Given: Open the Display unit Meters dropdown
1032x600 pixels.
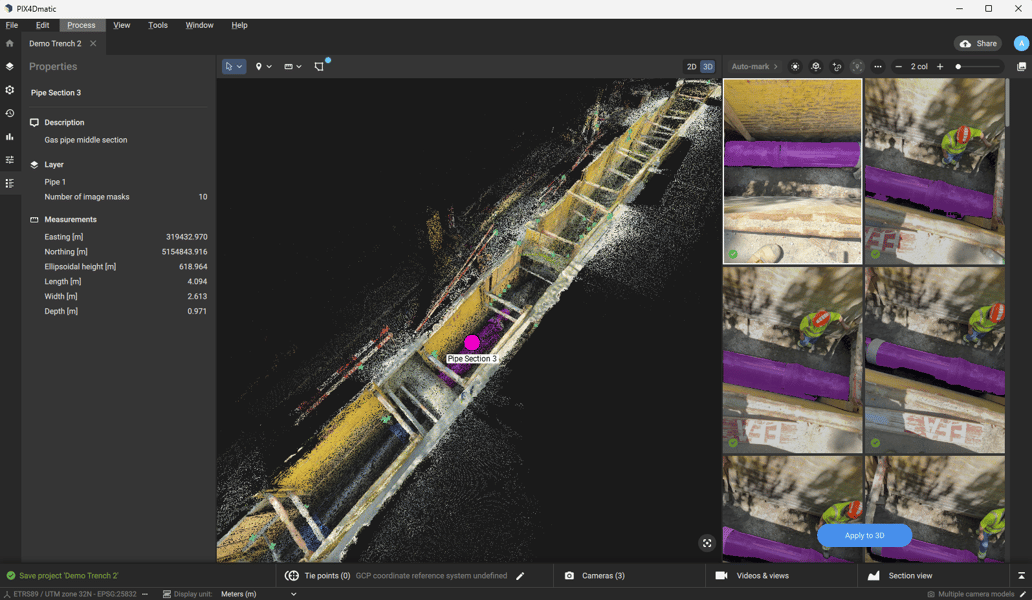Looking at the screenshot, I should (x=258, y=594).
